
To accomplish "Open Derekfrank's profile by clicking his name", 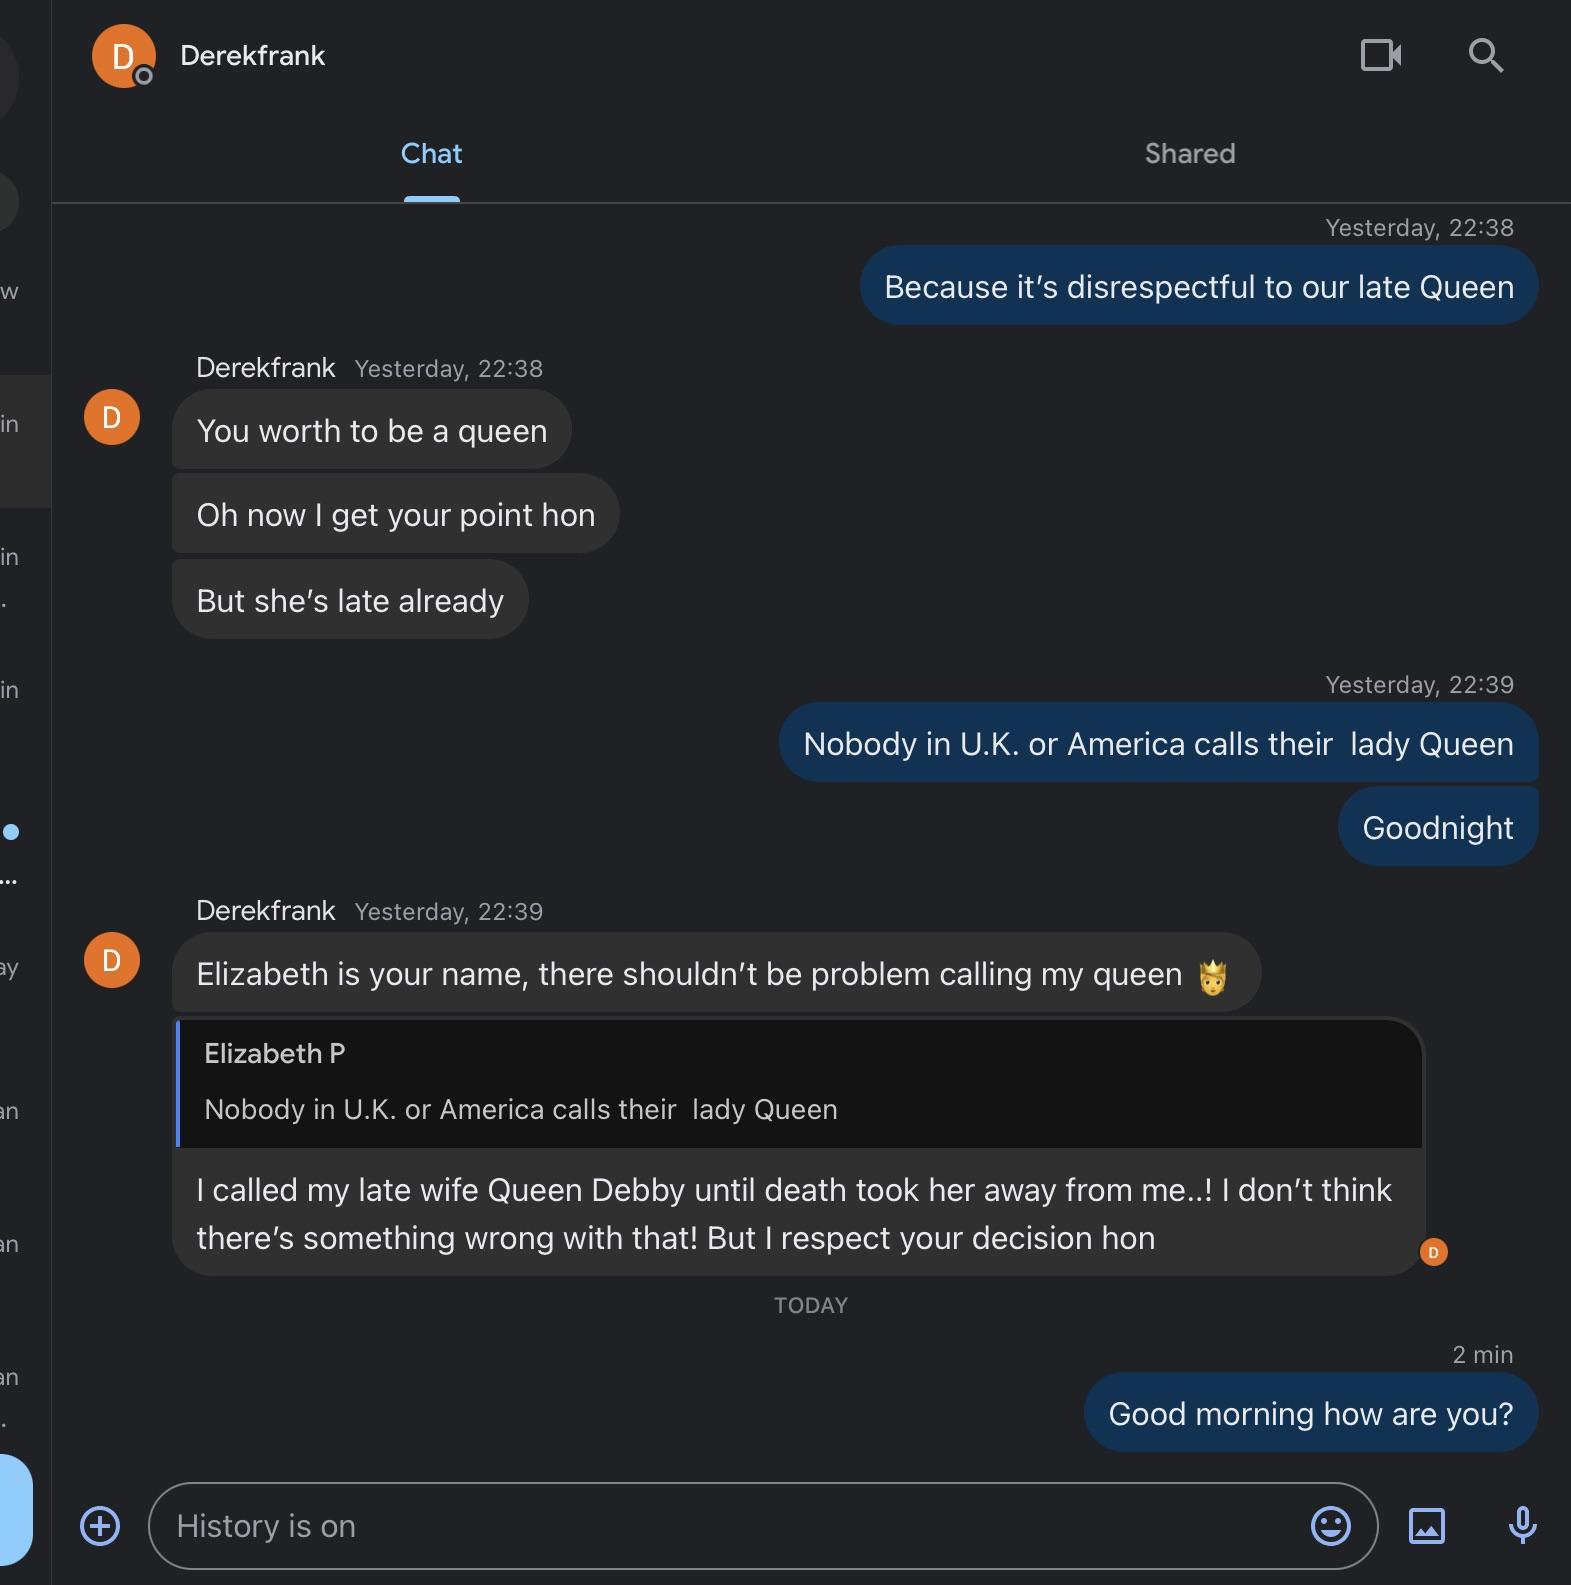I will coord(252,56).
